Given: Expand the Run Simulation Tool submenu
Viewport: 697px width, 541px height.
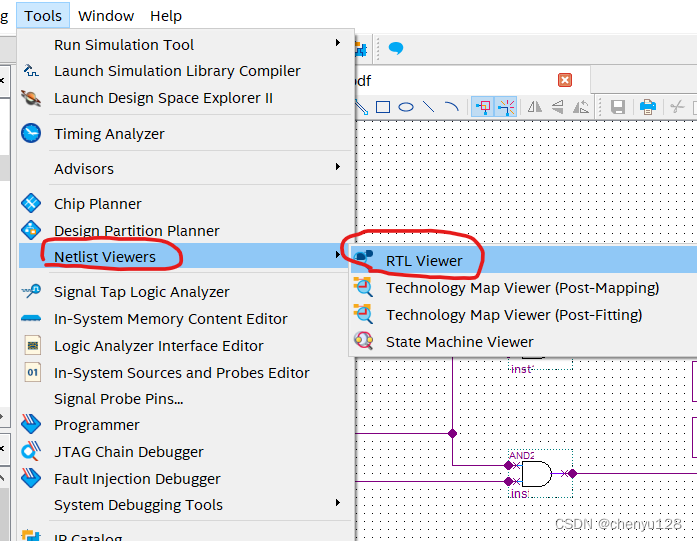Looking at the screenshot, I should tap(186, 44).
